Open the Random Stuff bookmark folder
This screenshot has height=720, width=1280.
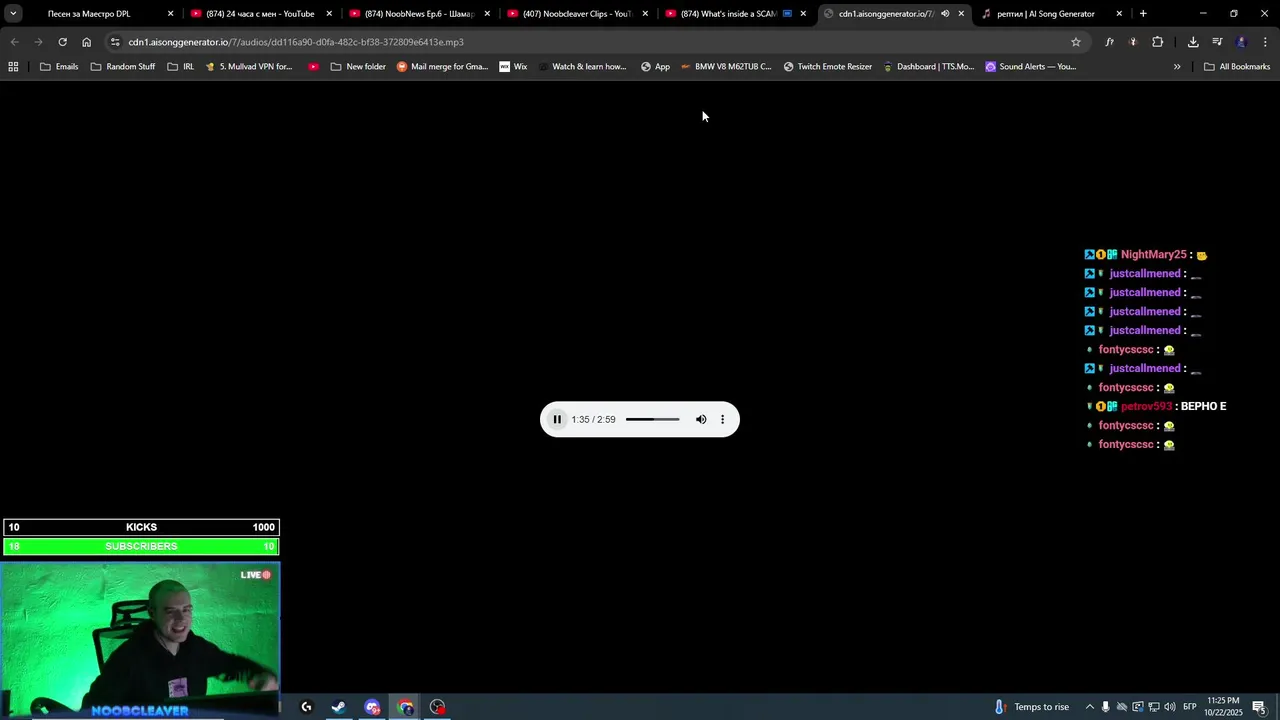[123, 67]
